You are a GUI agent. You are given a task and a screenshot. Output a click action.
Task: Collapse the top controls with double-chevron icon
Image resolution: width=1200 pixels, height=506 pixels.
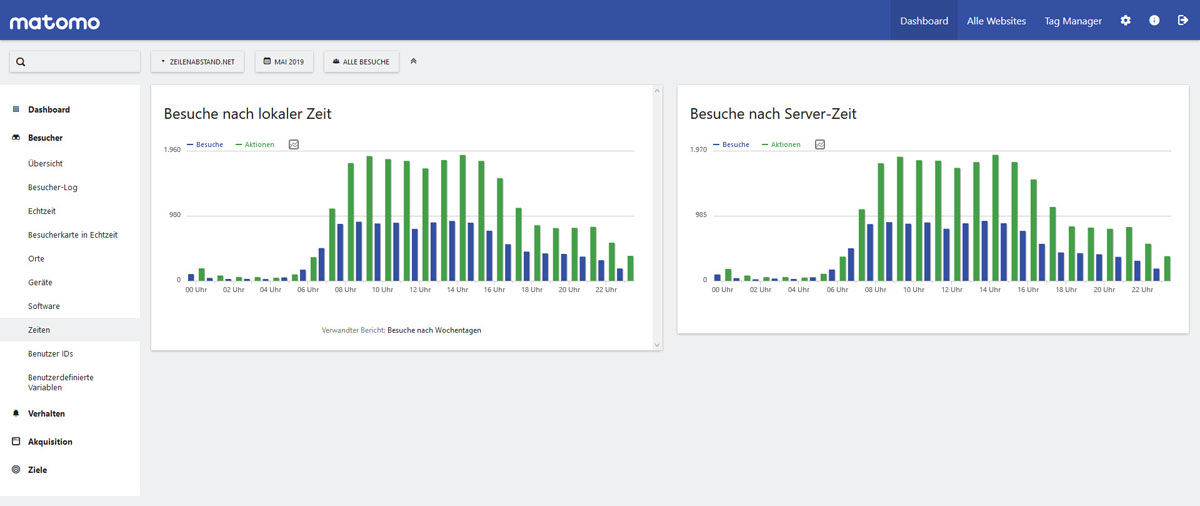[414, 62]
